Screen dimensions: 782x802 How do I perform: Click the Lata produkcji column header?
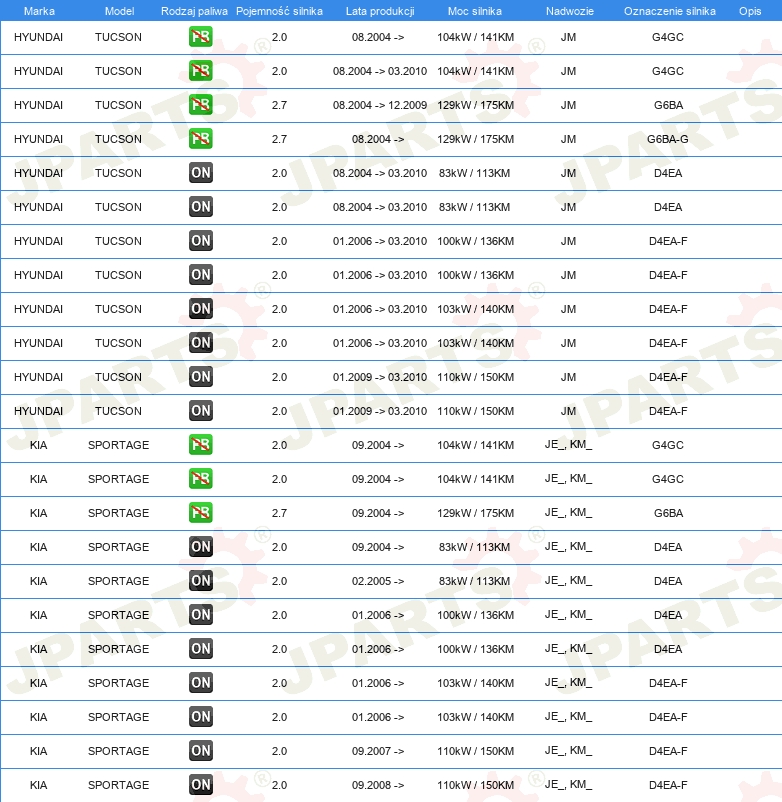tap(380, 11)
